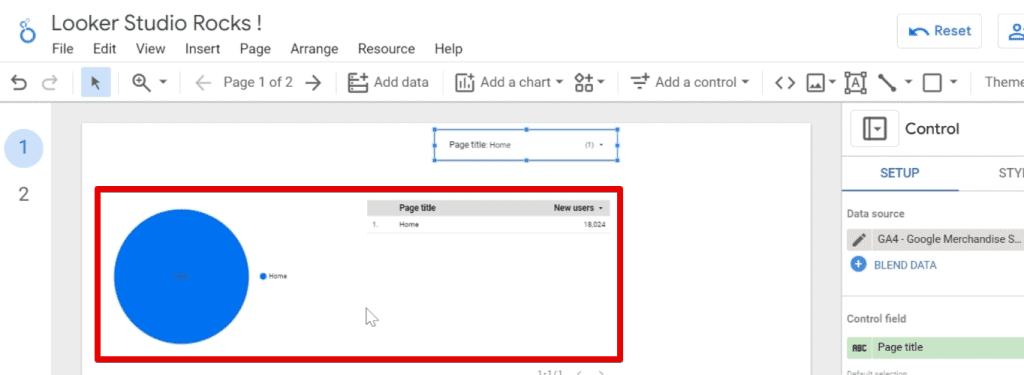
Task: Click the Theme and layout button
Action: tap(1004, 82)
